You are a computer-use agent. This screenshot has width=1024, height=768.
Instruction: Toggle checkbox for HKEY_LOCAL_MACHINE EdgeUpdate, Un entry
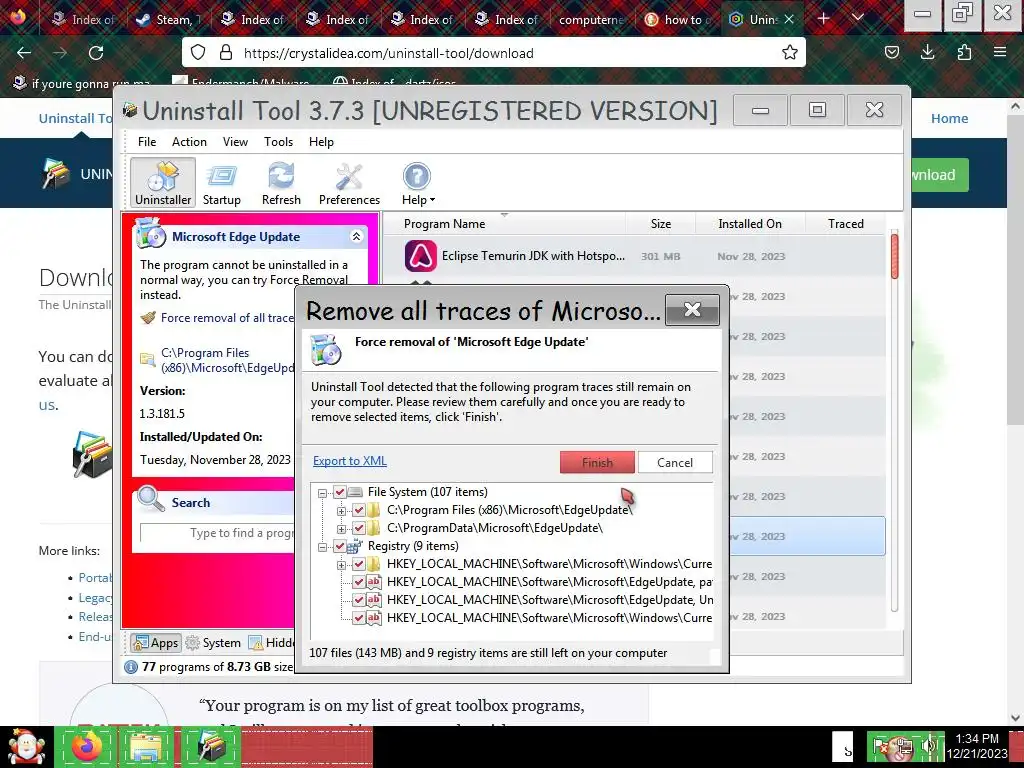coord(359,600)
